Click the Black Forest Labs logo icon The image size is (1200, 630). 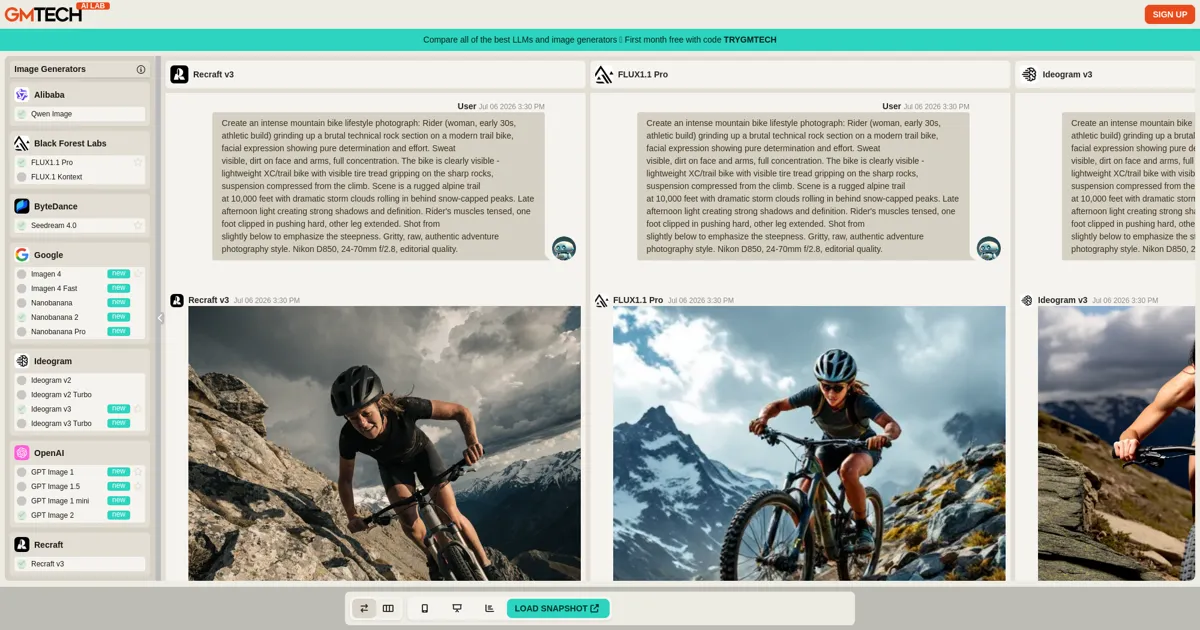(22, 143)
